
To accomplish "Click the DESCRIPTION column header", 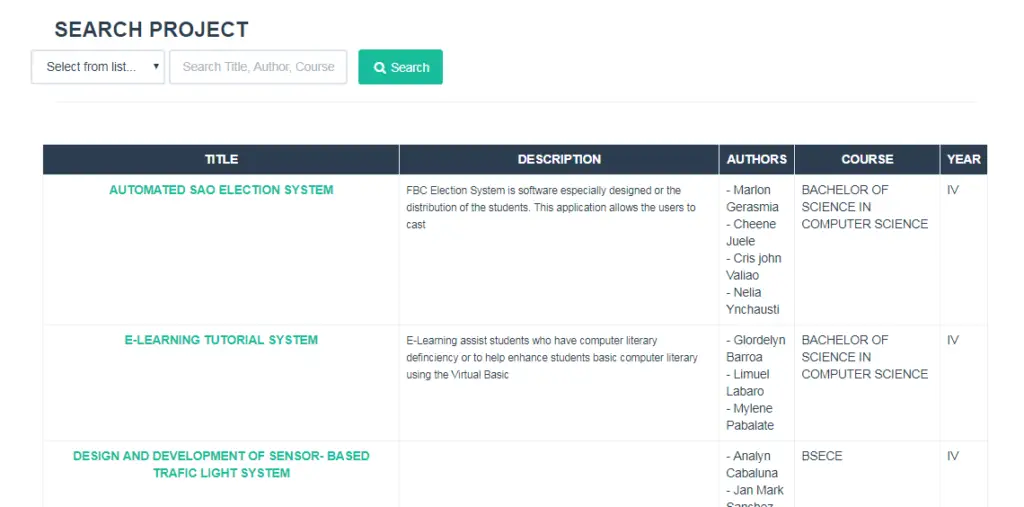I will point(559,159).
